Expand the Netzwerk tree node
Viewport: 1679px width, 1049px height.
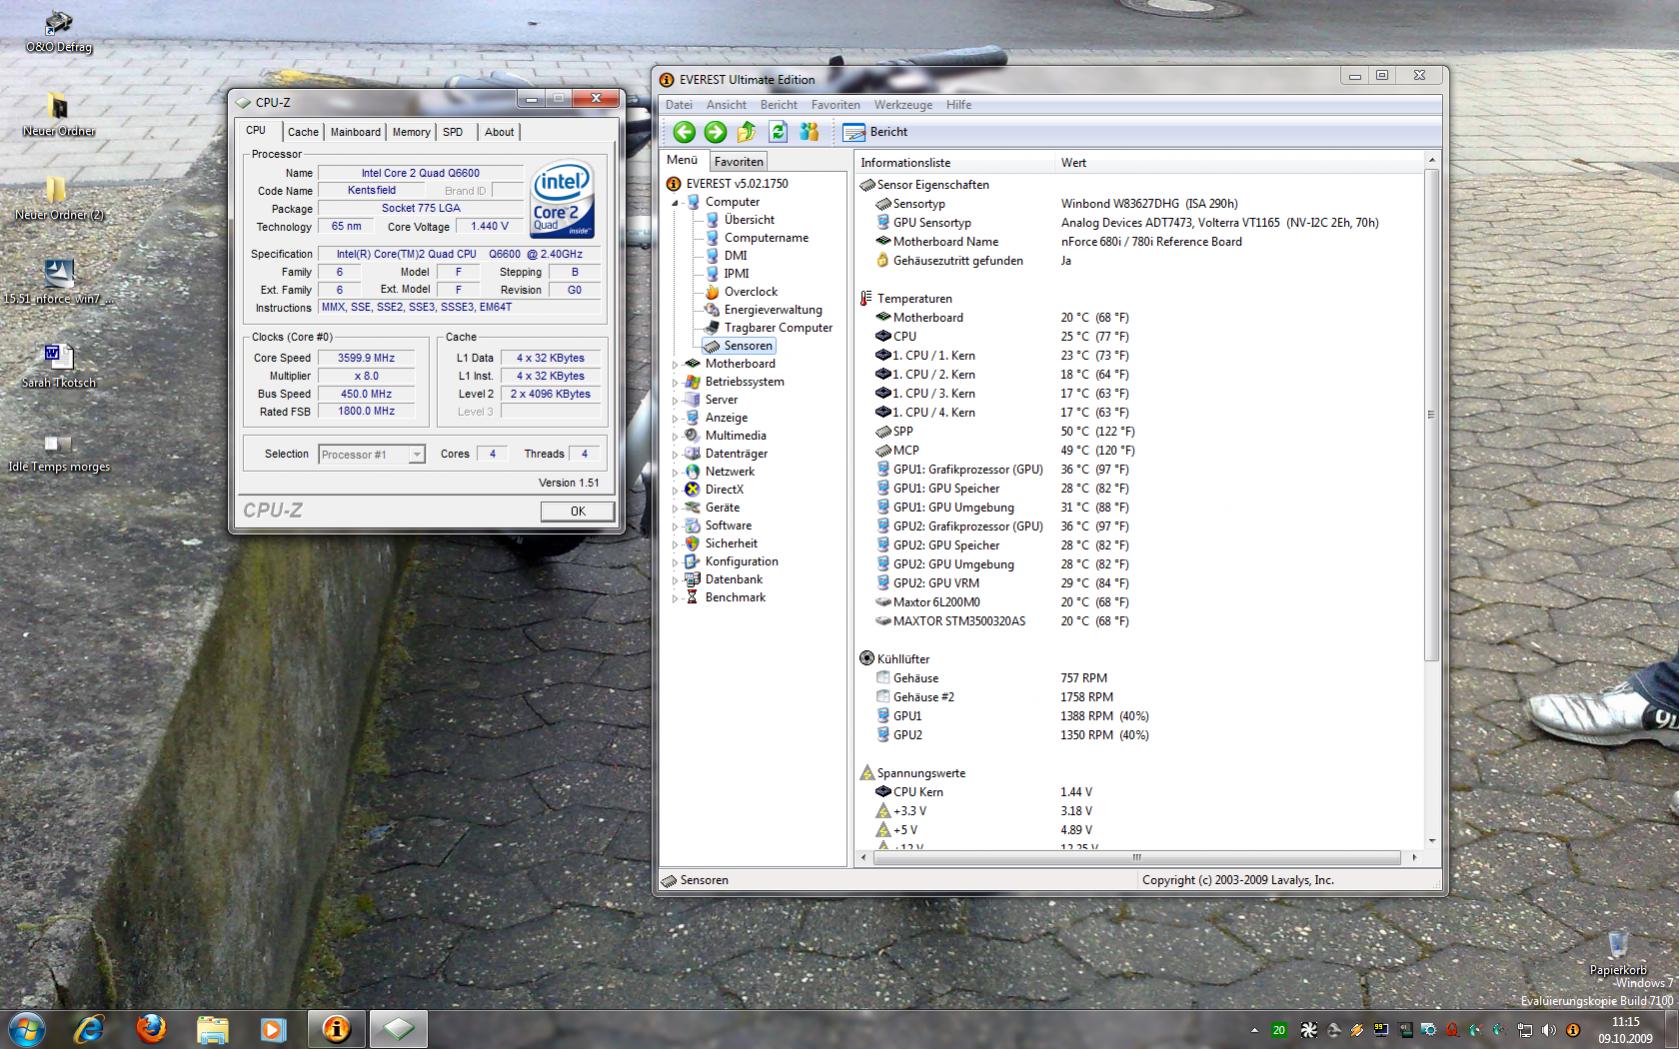pos(675,472)
